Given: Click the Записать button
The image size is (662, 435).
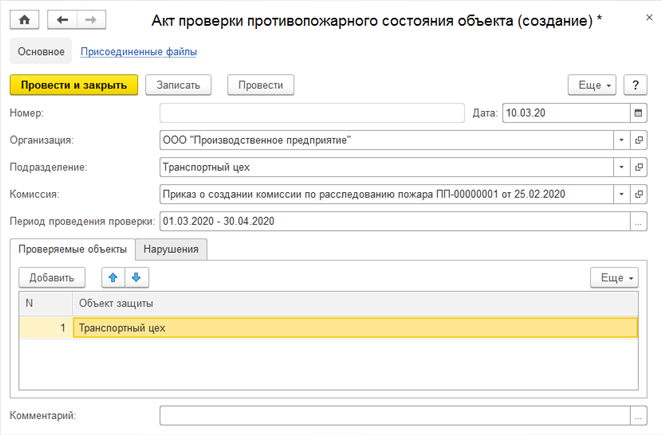Looking at the screenshot, I should [x=178, y=85].
